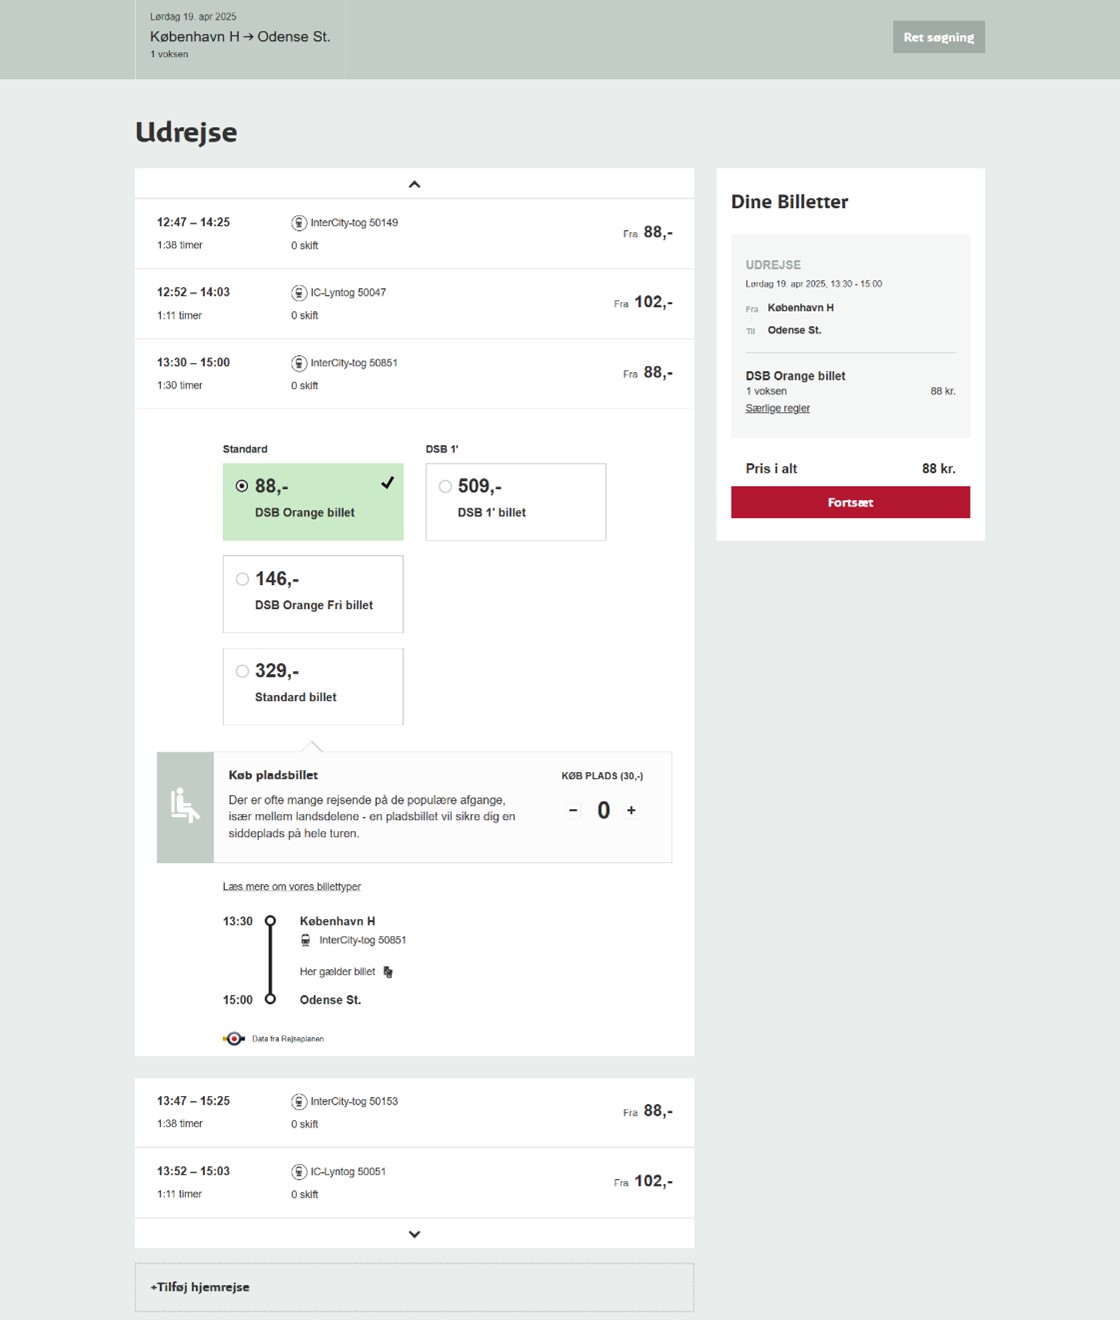Click the 'InterCity-tog 50851' text in itinerary details
Screen dimensions: 1120x1320
pos(362,940)
